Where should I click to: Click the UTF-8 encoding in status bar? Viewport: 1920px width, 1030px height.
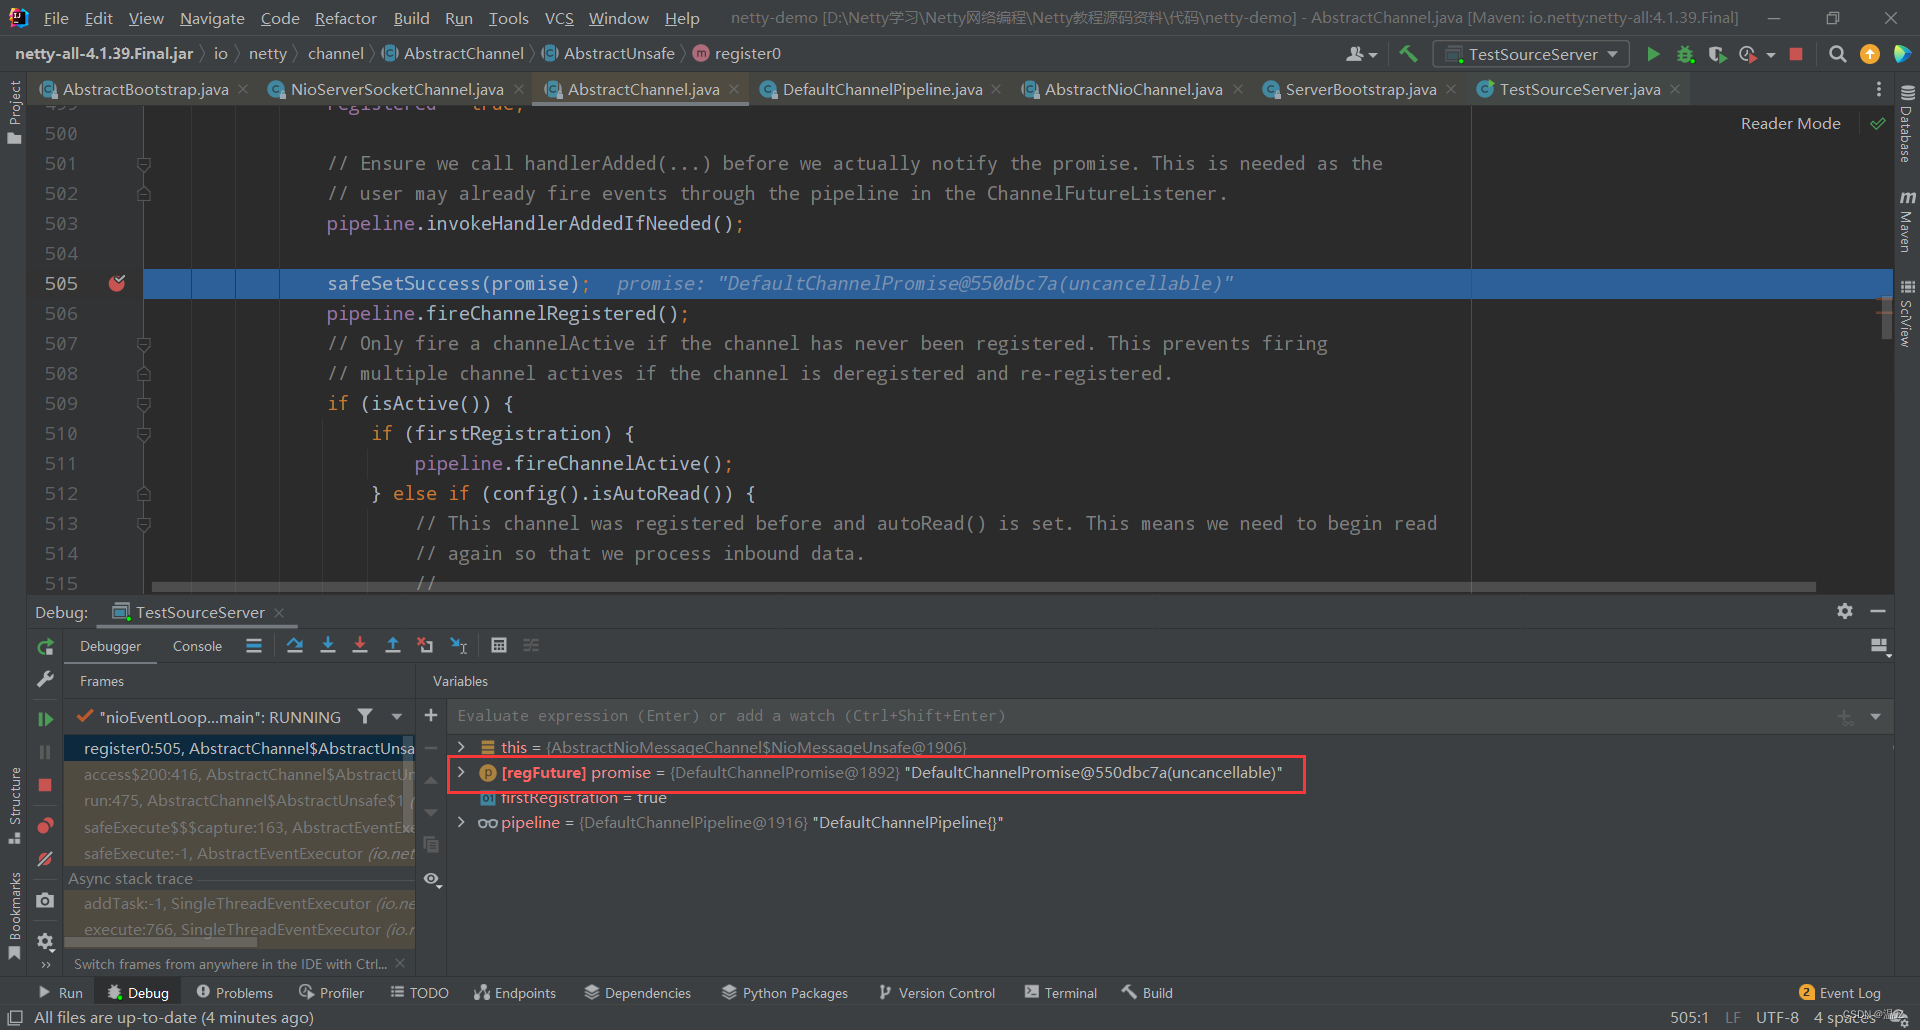coord(1777,1017)
